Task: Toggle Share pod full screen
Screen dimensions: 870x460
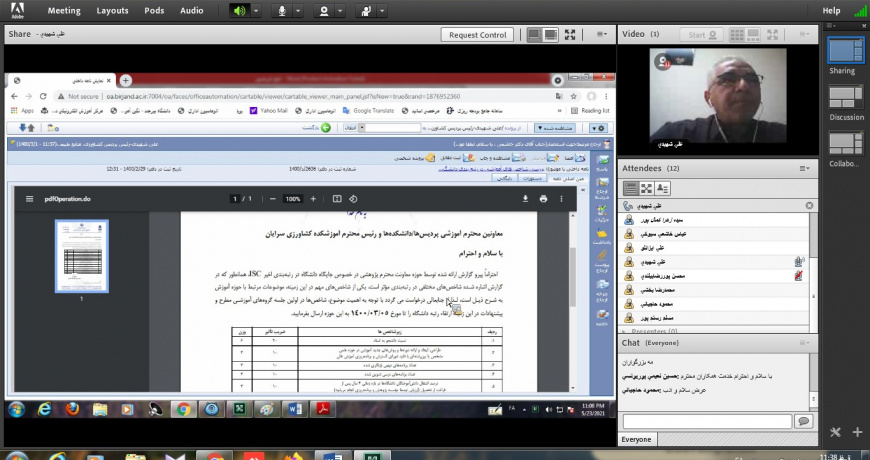Action: [570, 35]
